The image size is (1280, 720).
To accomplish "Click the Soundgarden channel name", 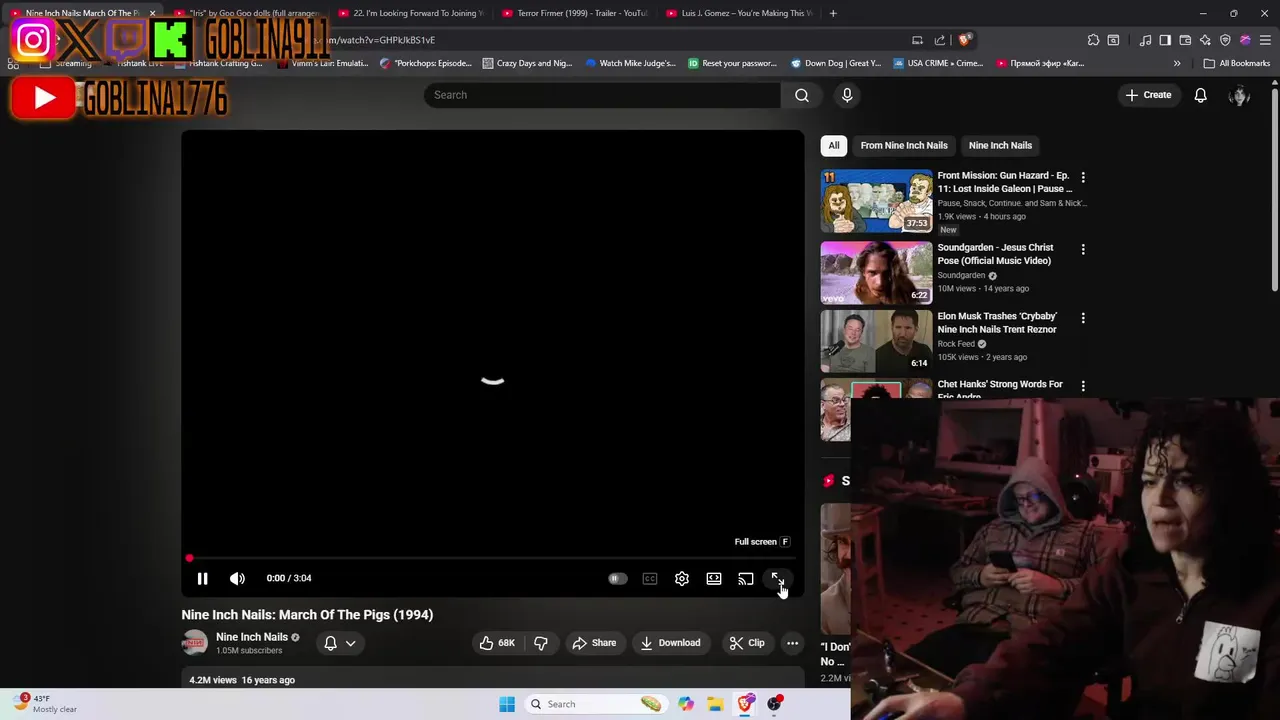I will tap(961, 275).
